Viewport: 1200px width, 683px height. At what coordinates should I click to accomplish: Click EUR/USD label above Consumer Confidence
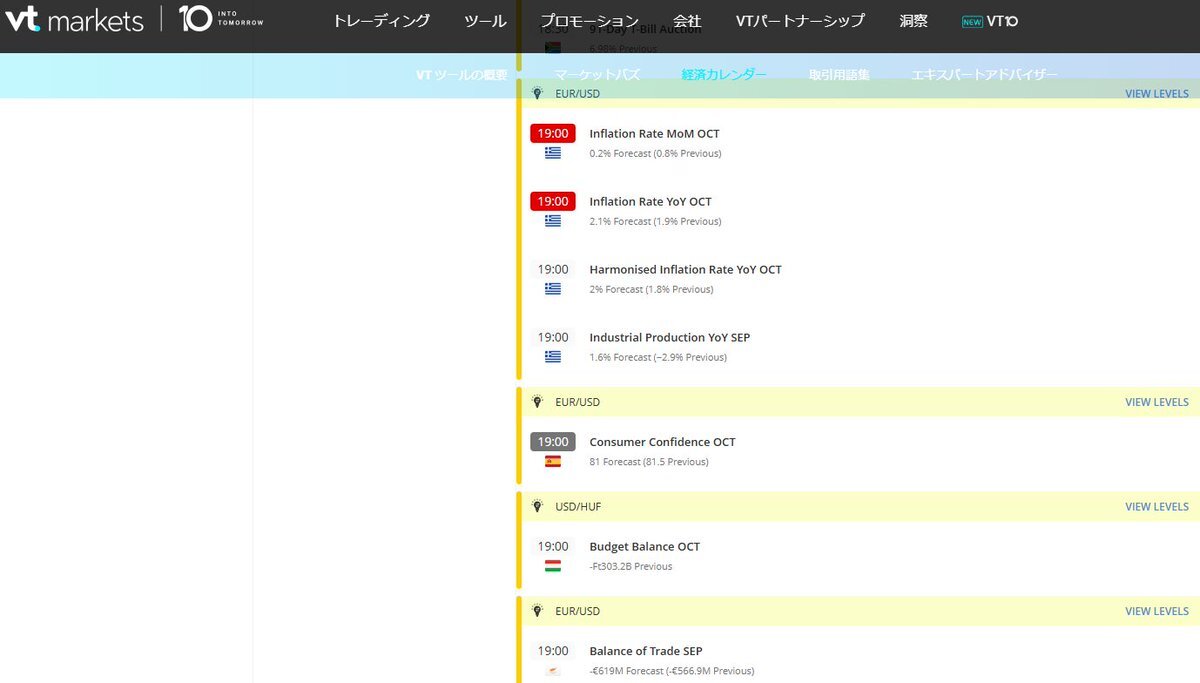point(577,402)
